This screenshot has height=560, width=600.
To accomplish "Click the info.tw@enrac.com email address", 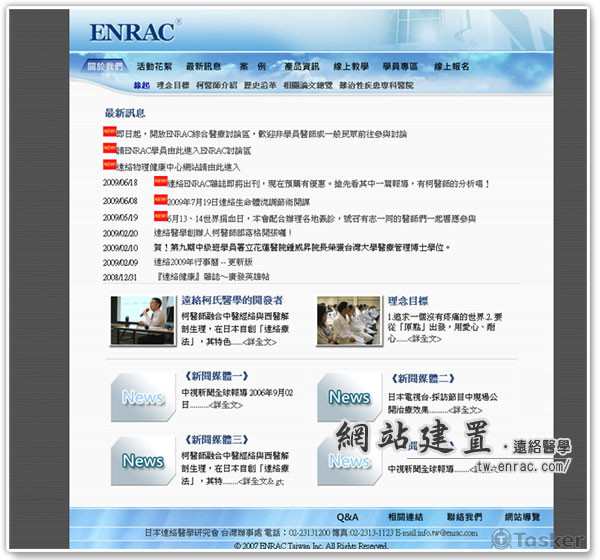I will click(x=447, y=533).
